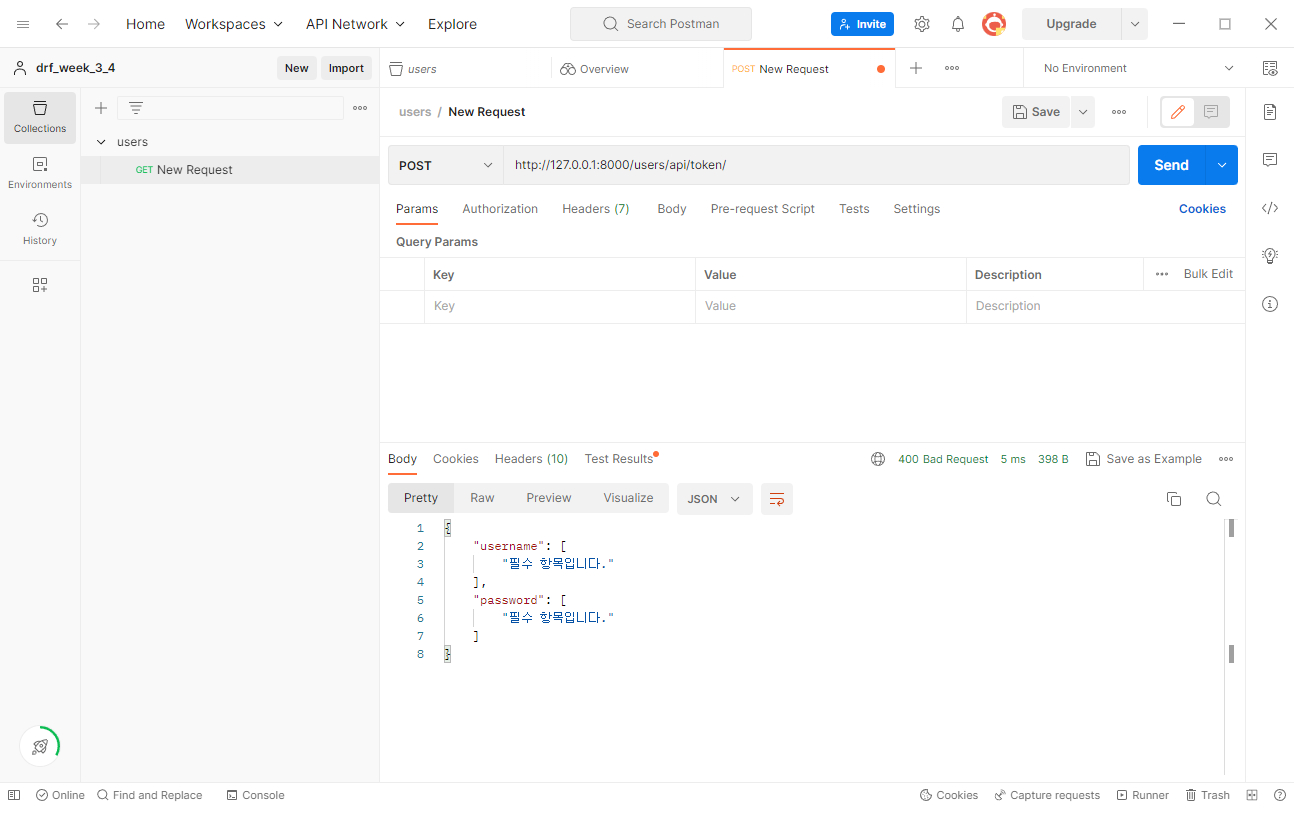1298x819 pixels.
Task: Click Bulk Edit in query params
Action: pos(1208,274)
